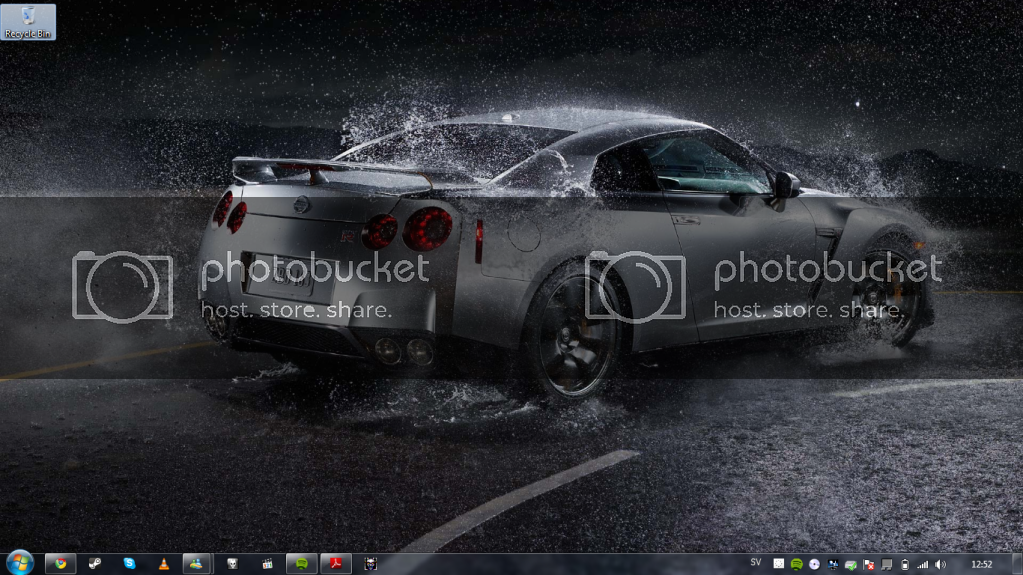The width and height of the screenshot is (1023, 575).
Task: Open the SV input language selector
Action: tap(755, 563)
